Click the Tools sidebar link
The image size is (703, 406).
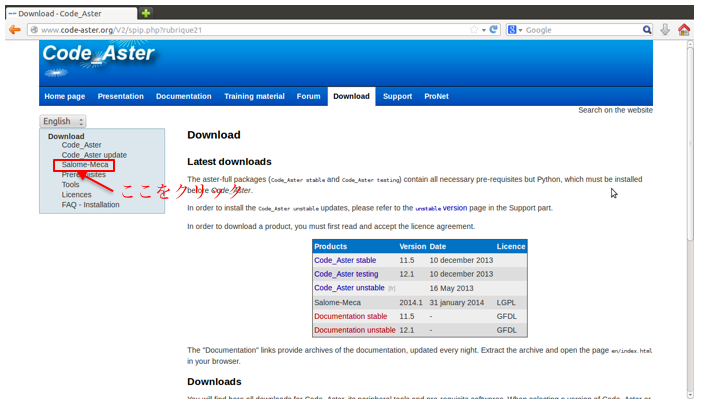(x=70, y=185)
